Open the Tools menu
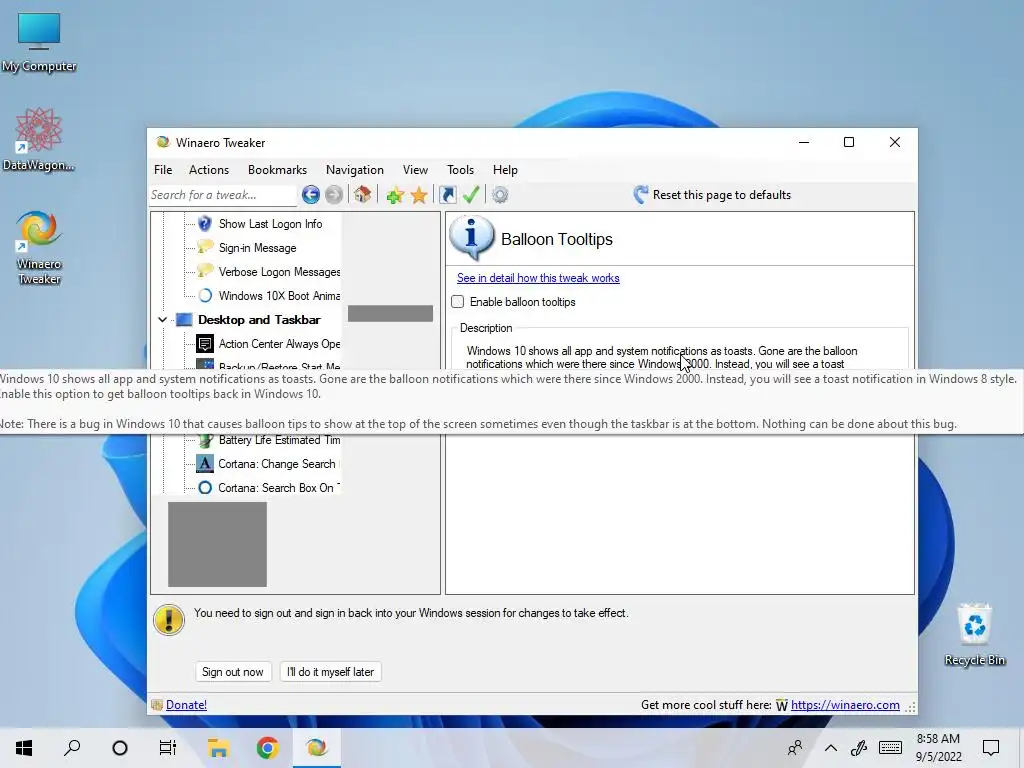Screen dimensions: 1024x768 tap(460, 170)
